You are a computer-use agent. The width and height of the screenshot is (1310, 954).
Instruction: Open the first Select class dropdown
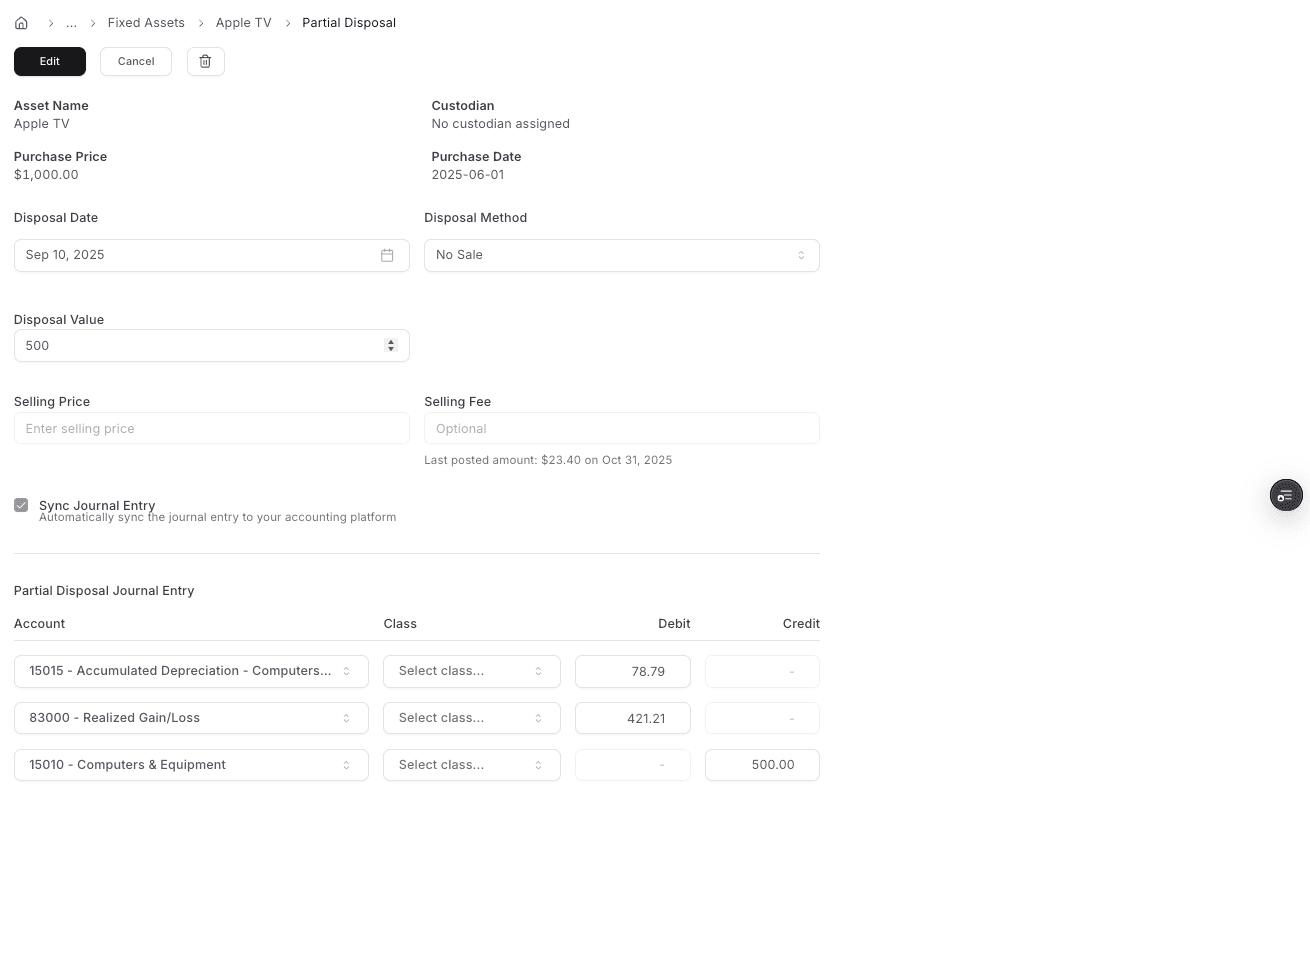click(471, 671)
